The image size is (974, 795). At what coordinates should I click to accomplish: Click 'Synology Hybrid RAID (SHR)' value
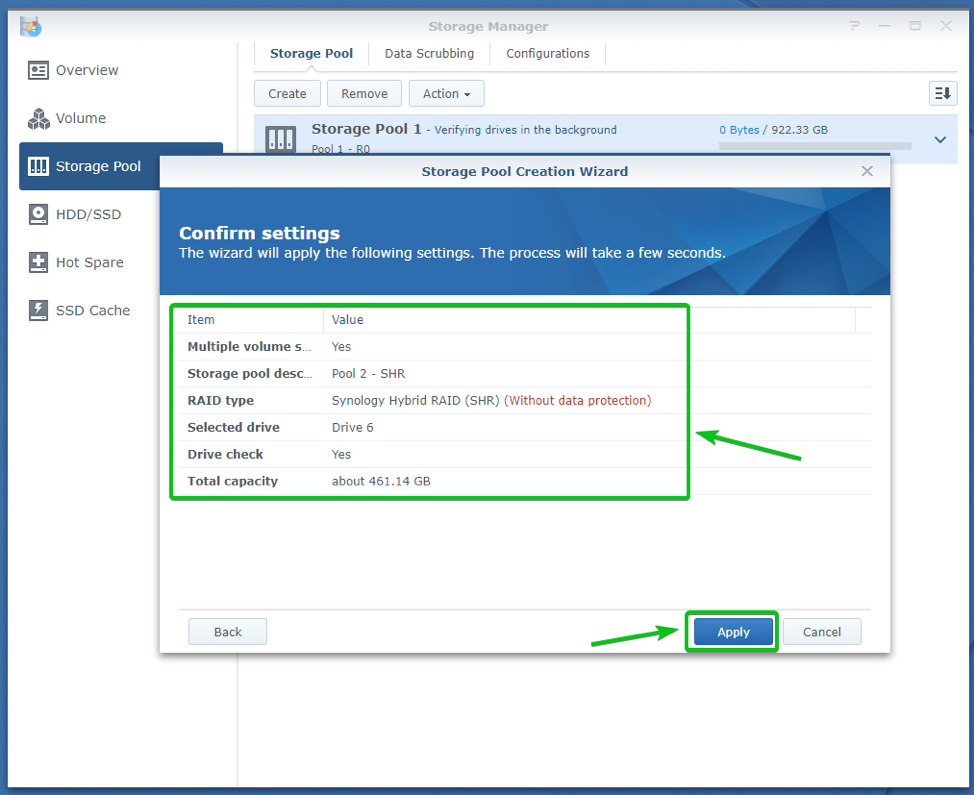click(416, 401)
